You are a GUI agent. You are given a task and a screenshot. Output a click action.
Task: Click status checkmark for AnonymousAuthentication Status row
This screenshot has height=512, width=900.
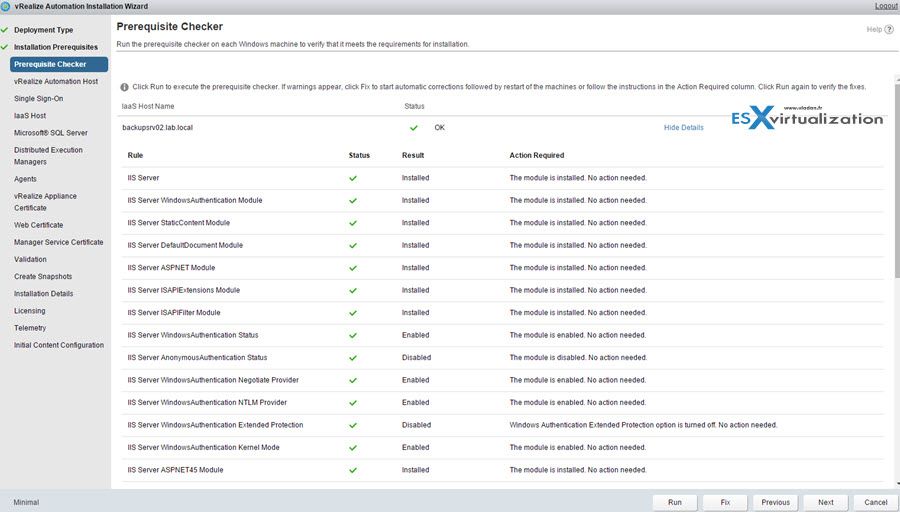pyautogui.click(x=353, y=358)
